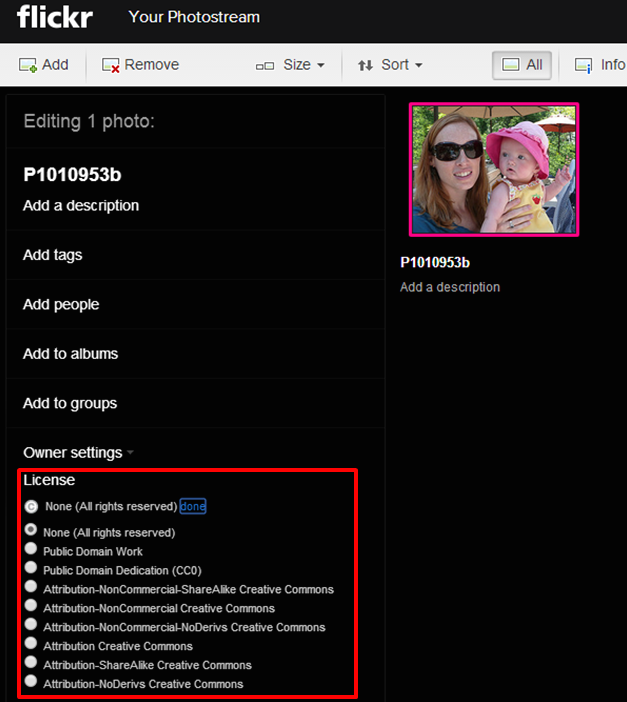This screenshot has width=627, height=702.
Task: Click the Info panel icon
Action: click(584, 66)
